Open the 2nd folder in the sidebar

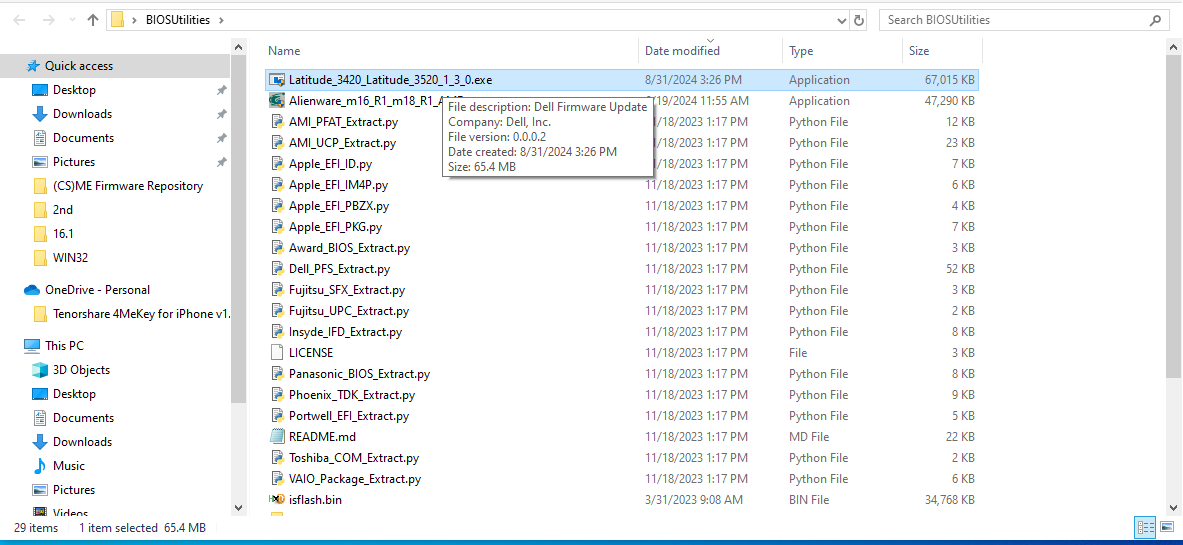click(63, 210)
